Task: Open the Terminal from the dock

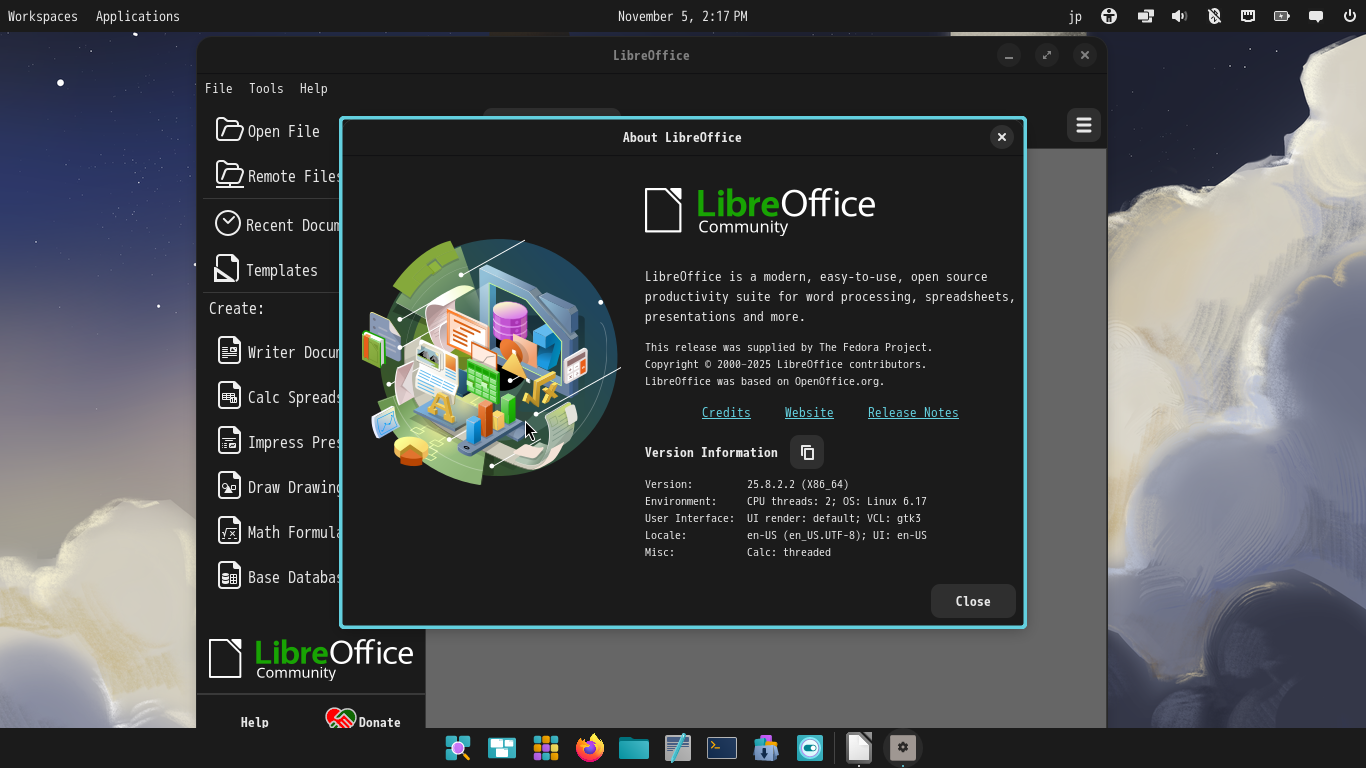Action: (722, 748)
